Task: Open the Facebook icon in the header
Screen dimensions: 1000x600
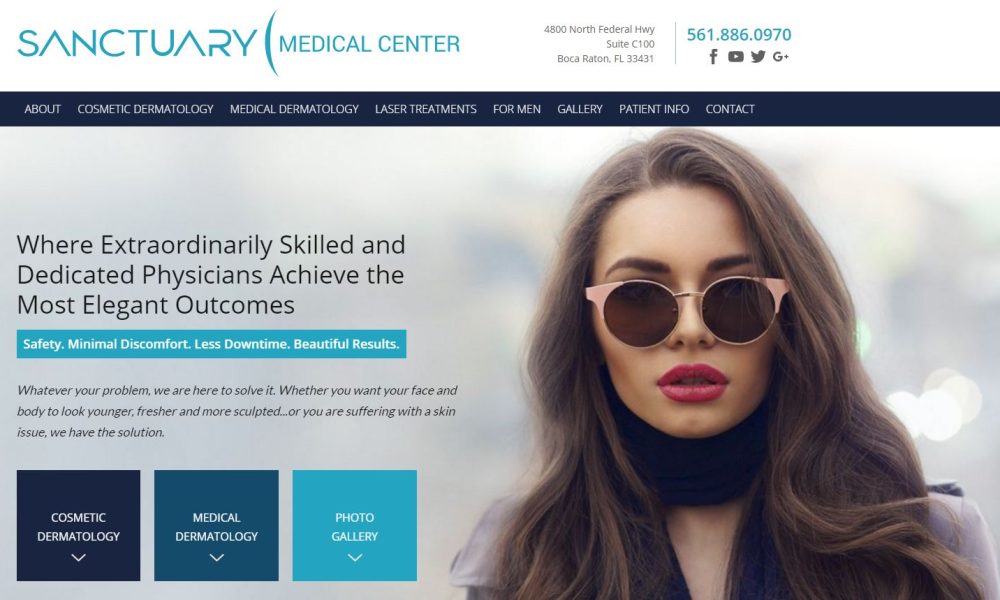Action: tap(714, 57)
